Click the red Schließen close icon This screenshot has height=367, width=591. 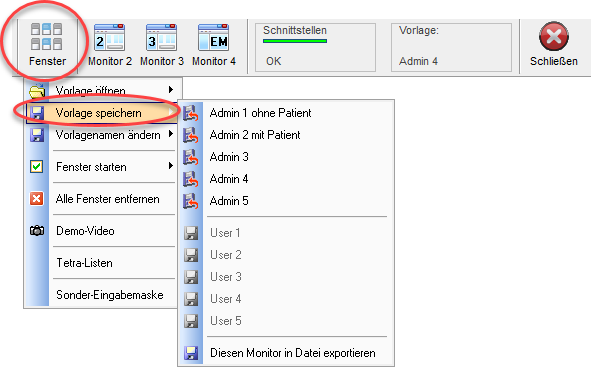pyautogui.click(x=554, y=36)
